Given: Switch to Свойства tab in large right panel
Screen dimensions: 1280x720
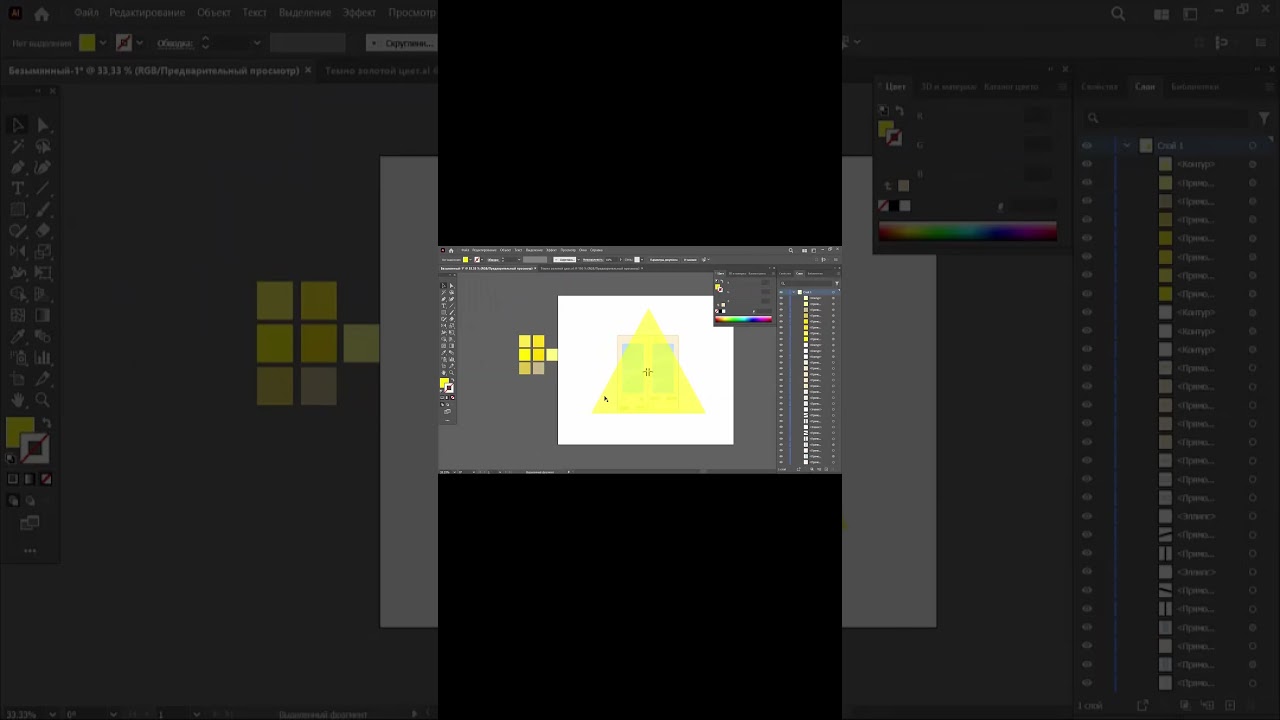Looking at the screenshot, I should pos(1099,87).
